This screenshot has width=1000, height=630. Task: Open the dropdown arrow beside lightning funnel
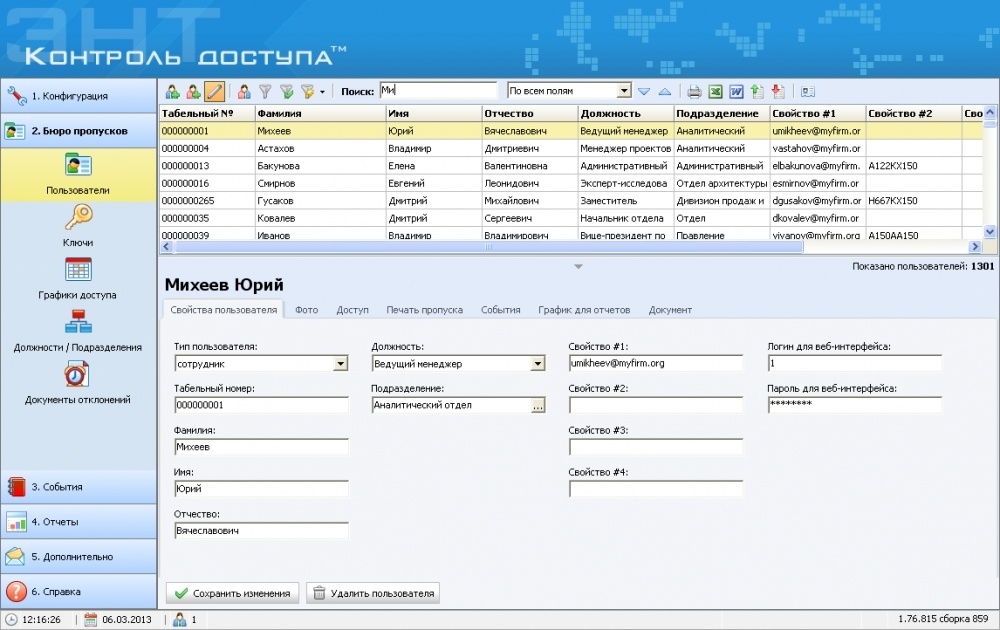pyautogui.click(x=322, y=92)
